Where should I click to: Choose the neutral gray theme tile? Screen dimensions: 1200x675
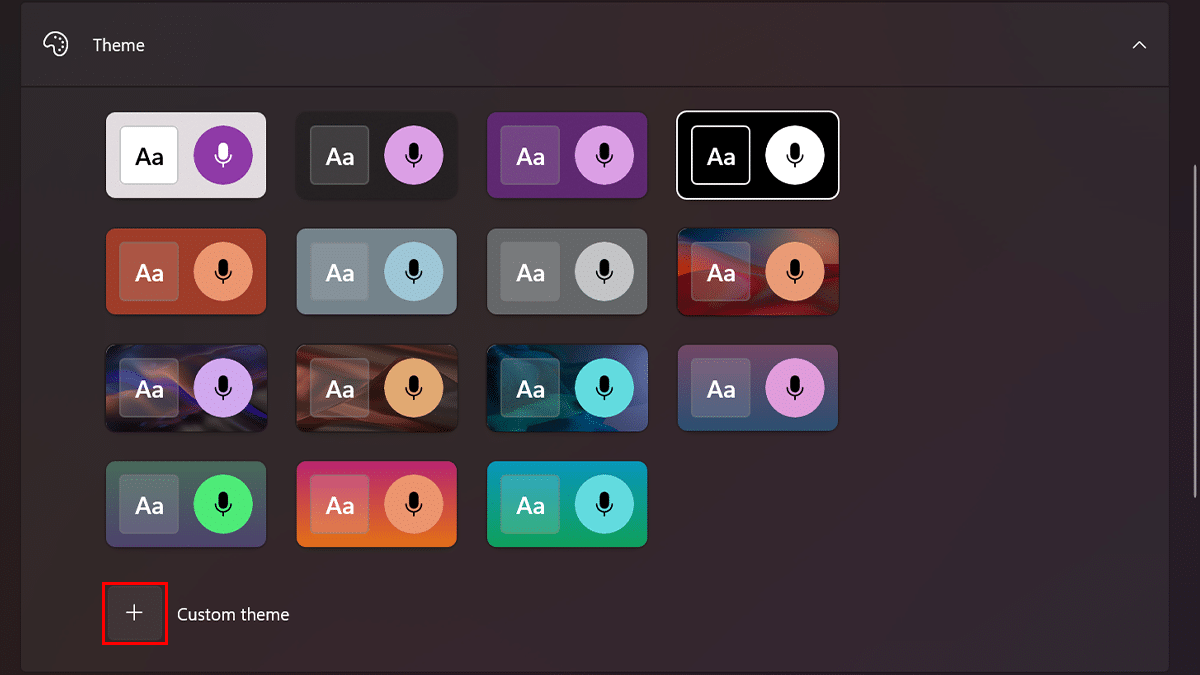[x=567, y=271]
